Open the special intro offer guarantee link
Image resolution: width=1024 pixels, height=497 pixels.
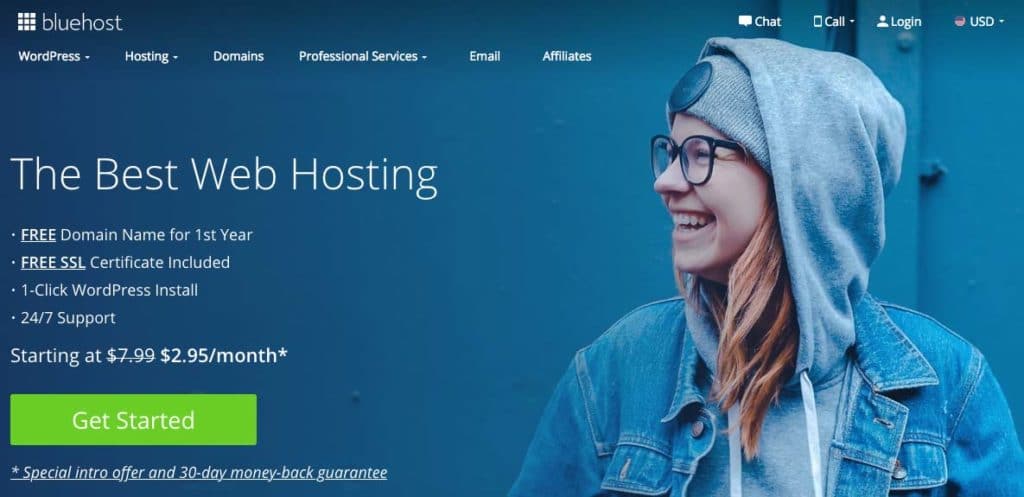click(x=199, y=472)
